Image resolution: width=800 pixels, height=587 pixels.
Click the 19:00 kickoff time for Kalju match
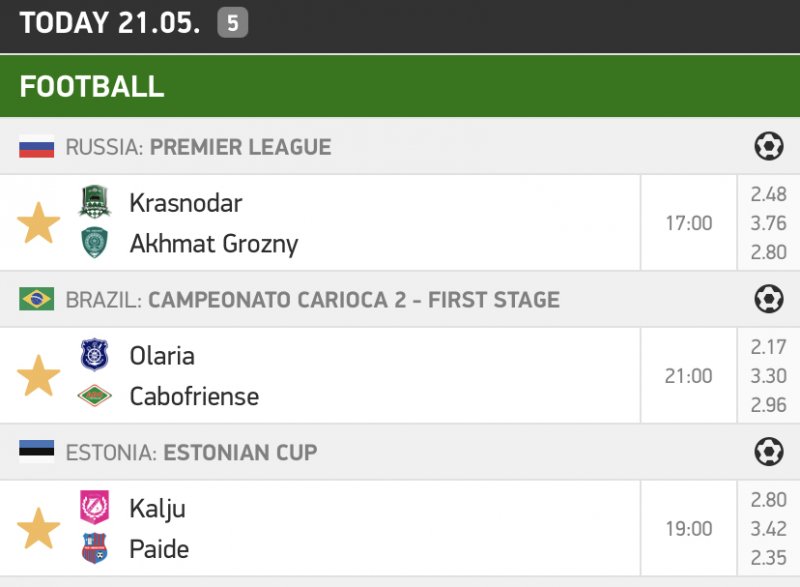click(689, 529)
